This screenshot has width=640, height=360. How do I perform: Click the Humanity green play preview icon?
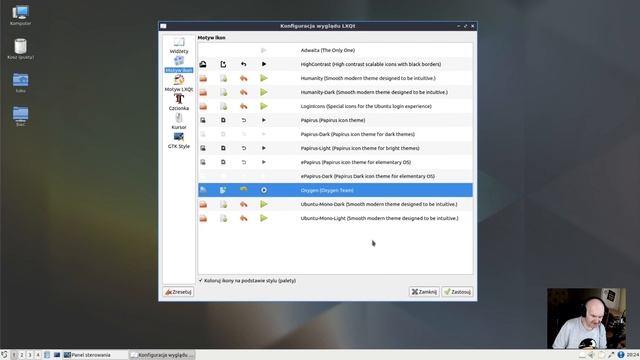coord(264,78)
